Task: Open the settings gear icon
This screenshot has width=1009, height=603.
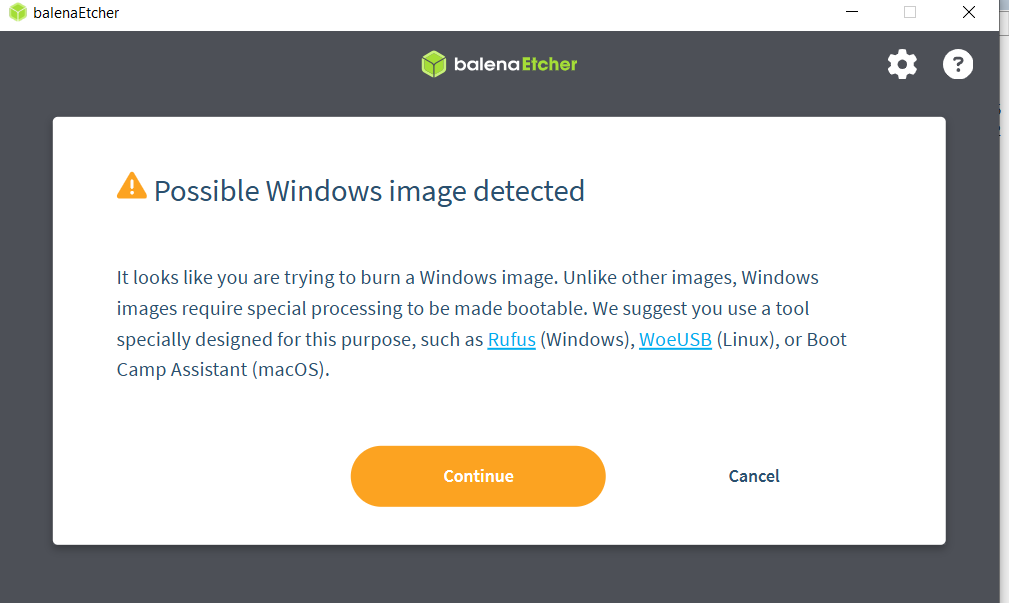Action: pos(902,65)
